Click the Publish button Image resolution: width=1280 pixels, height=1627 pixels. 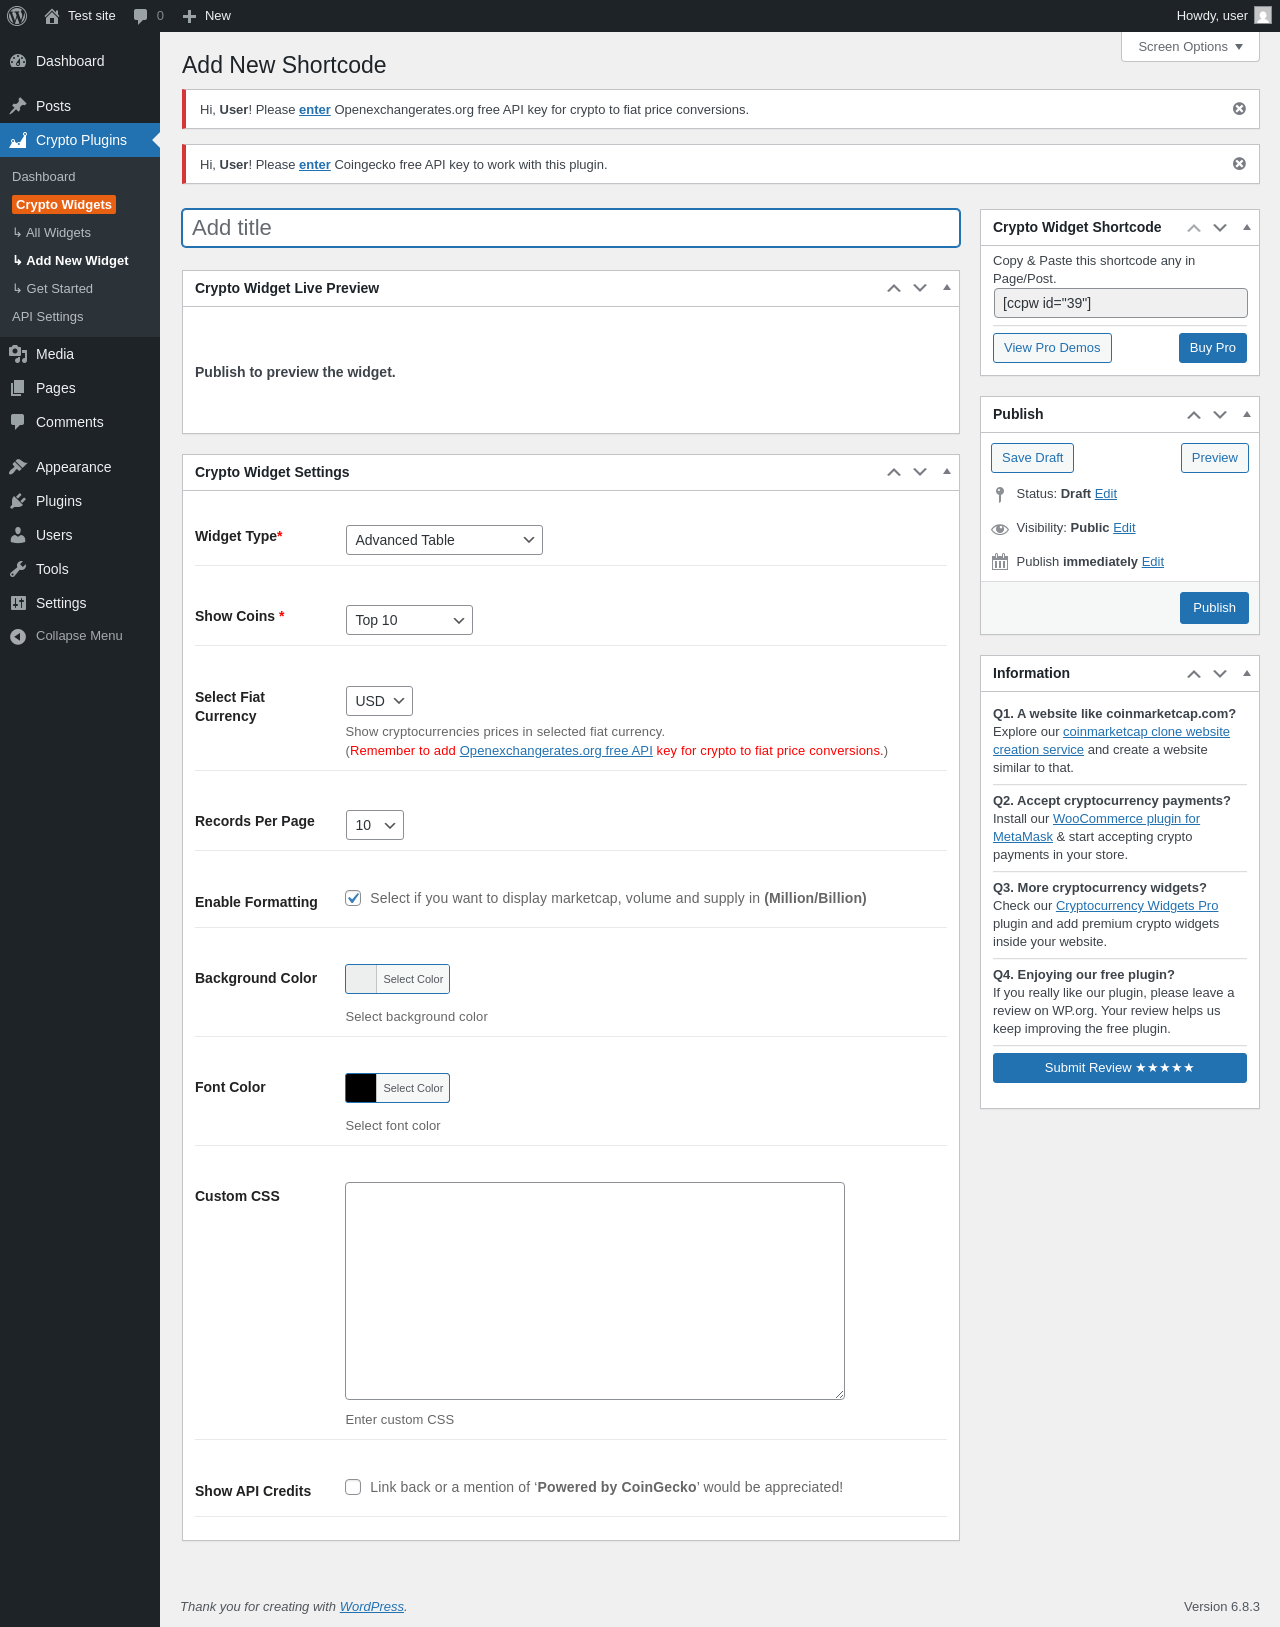(1214, 608)
